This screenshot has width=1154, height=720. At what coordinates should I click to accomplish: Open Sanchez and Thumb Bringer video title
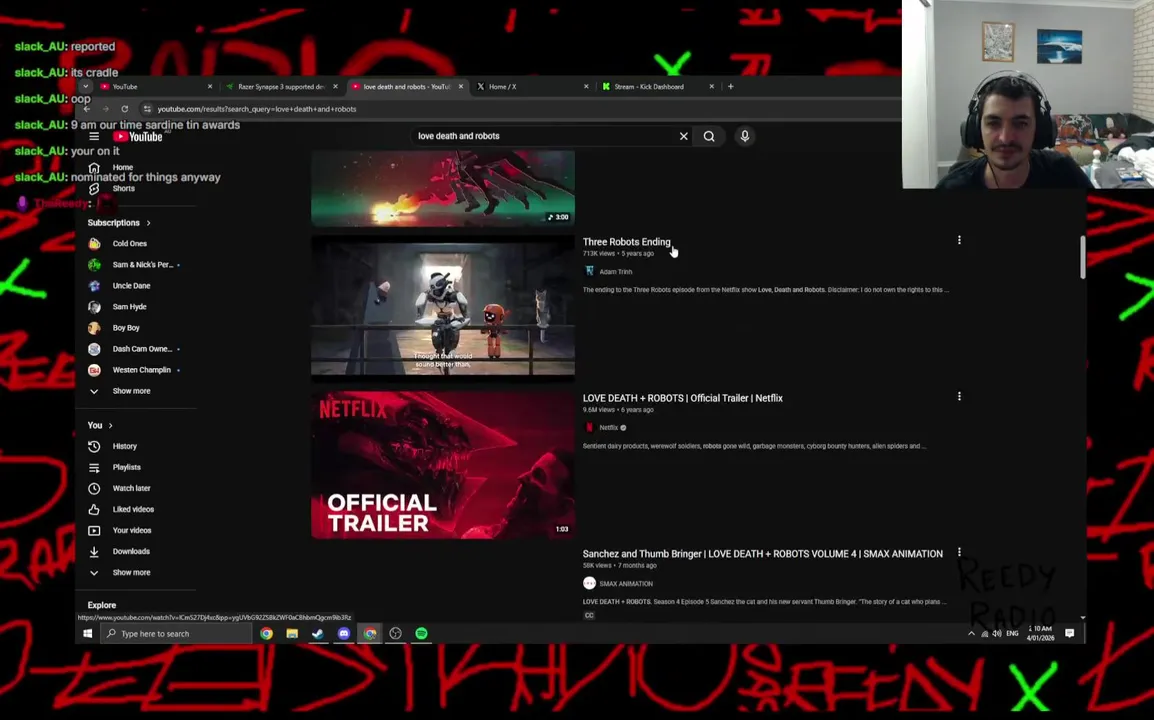coord(762,554)
